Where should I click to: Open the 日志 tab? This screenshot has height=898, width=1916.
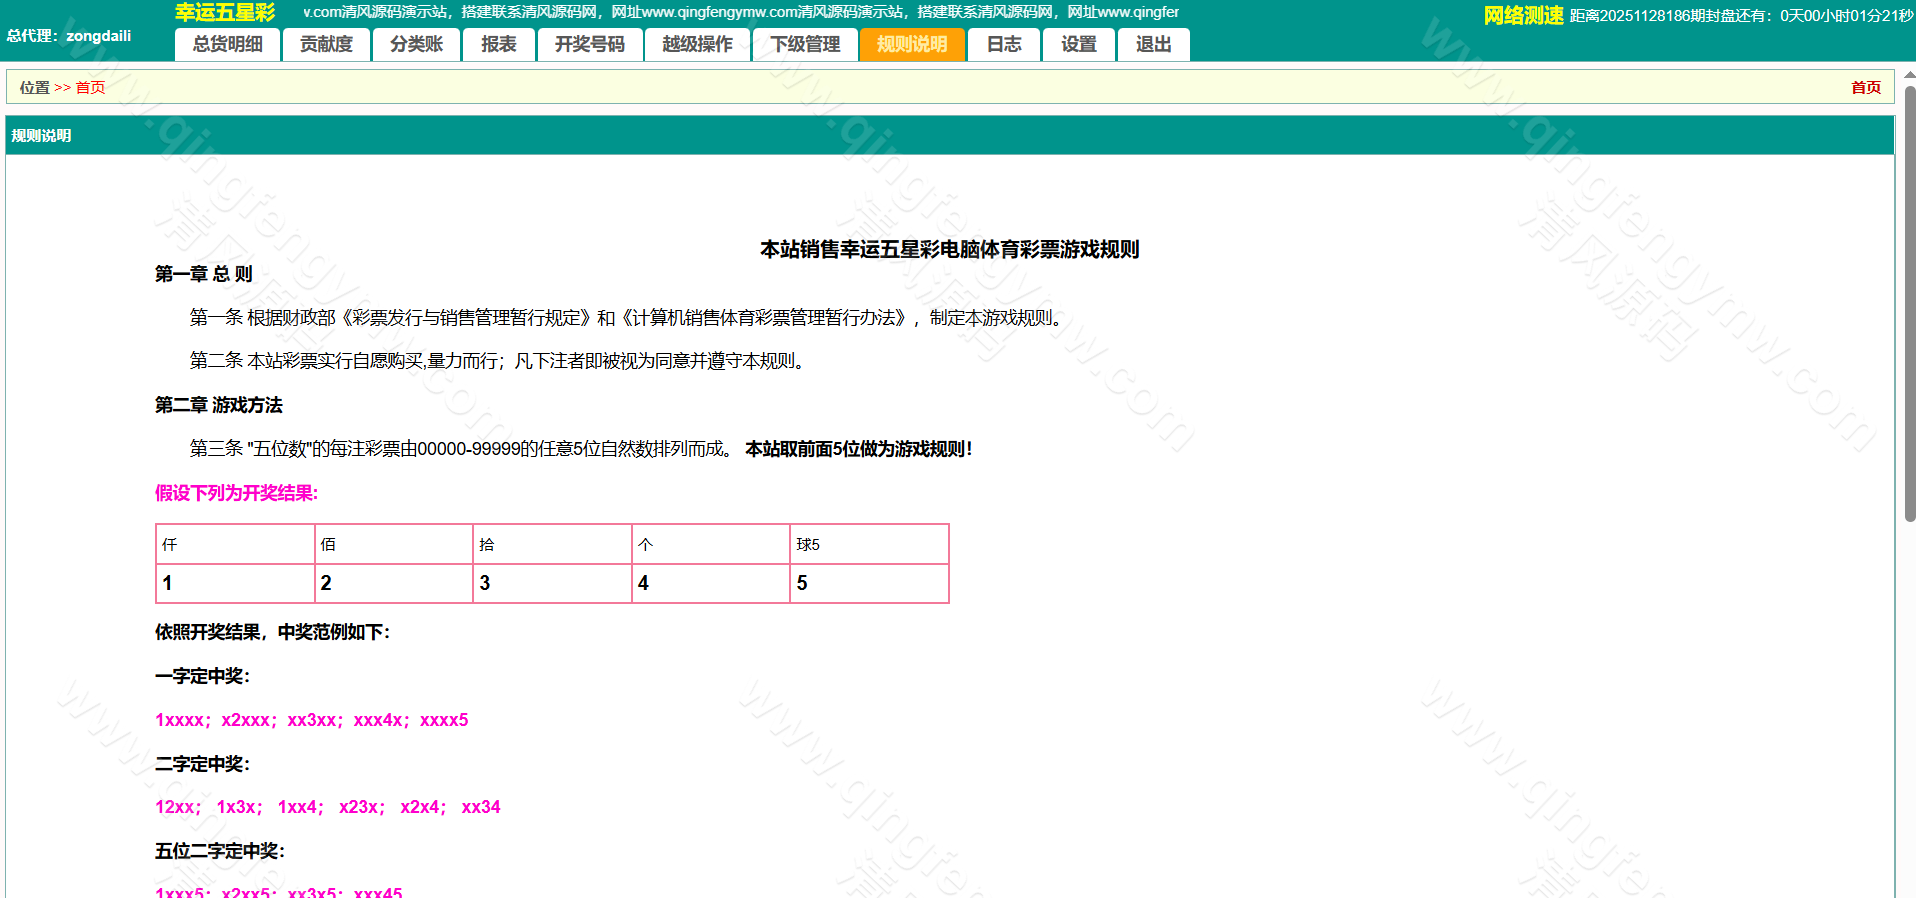(1003, 45)
